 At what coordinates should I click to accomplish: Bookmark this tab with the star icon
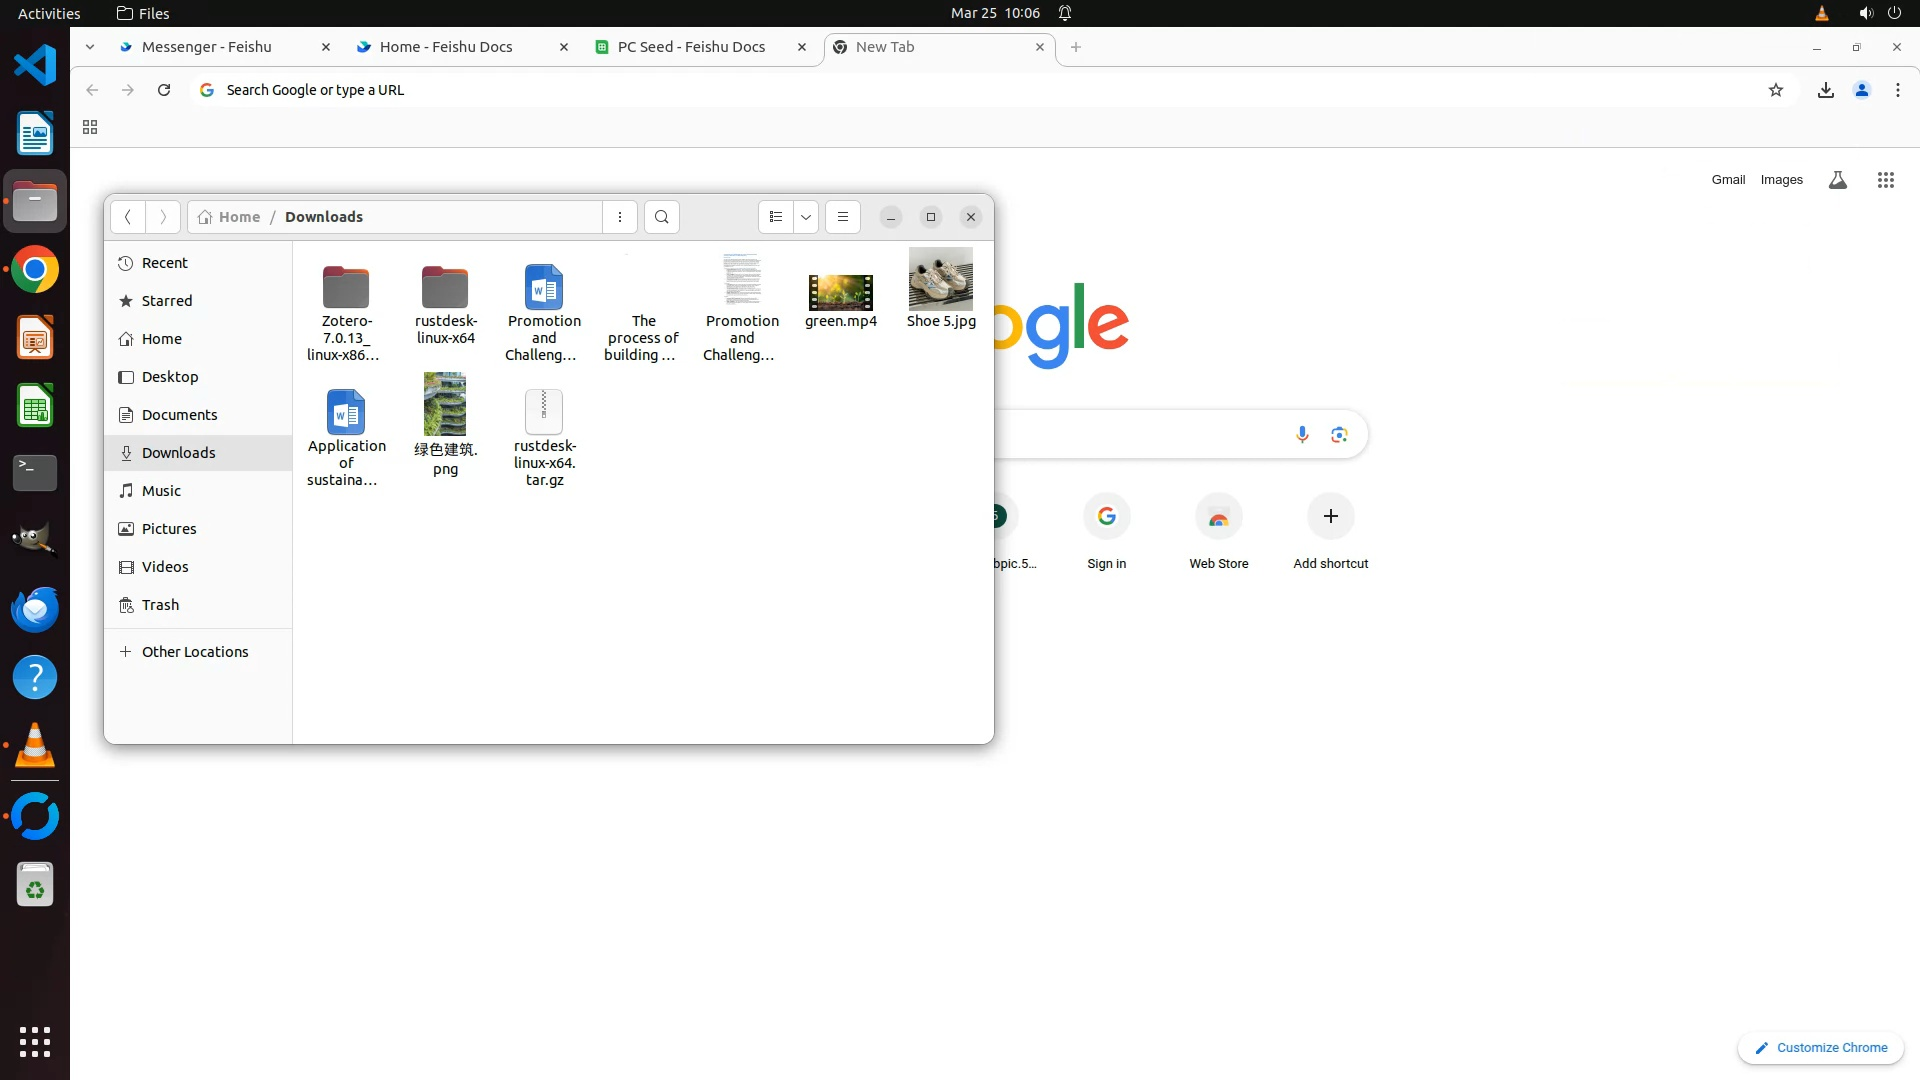[x=1776, y=90]
